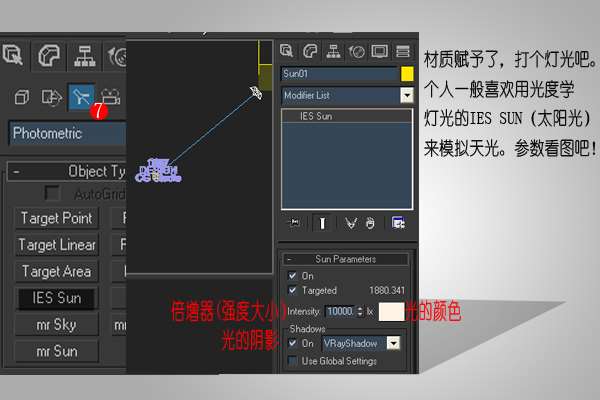Click Make Unique icon under modifier stack
600x400 pixels.
point(350,223)
